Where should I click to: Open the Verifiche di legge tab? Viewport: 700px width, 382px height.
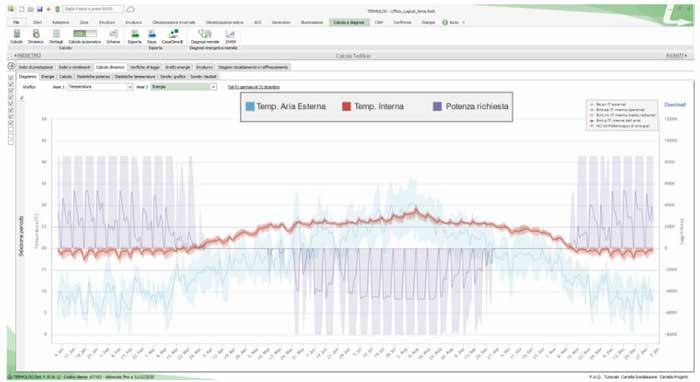[145, 67]
